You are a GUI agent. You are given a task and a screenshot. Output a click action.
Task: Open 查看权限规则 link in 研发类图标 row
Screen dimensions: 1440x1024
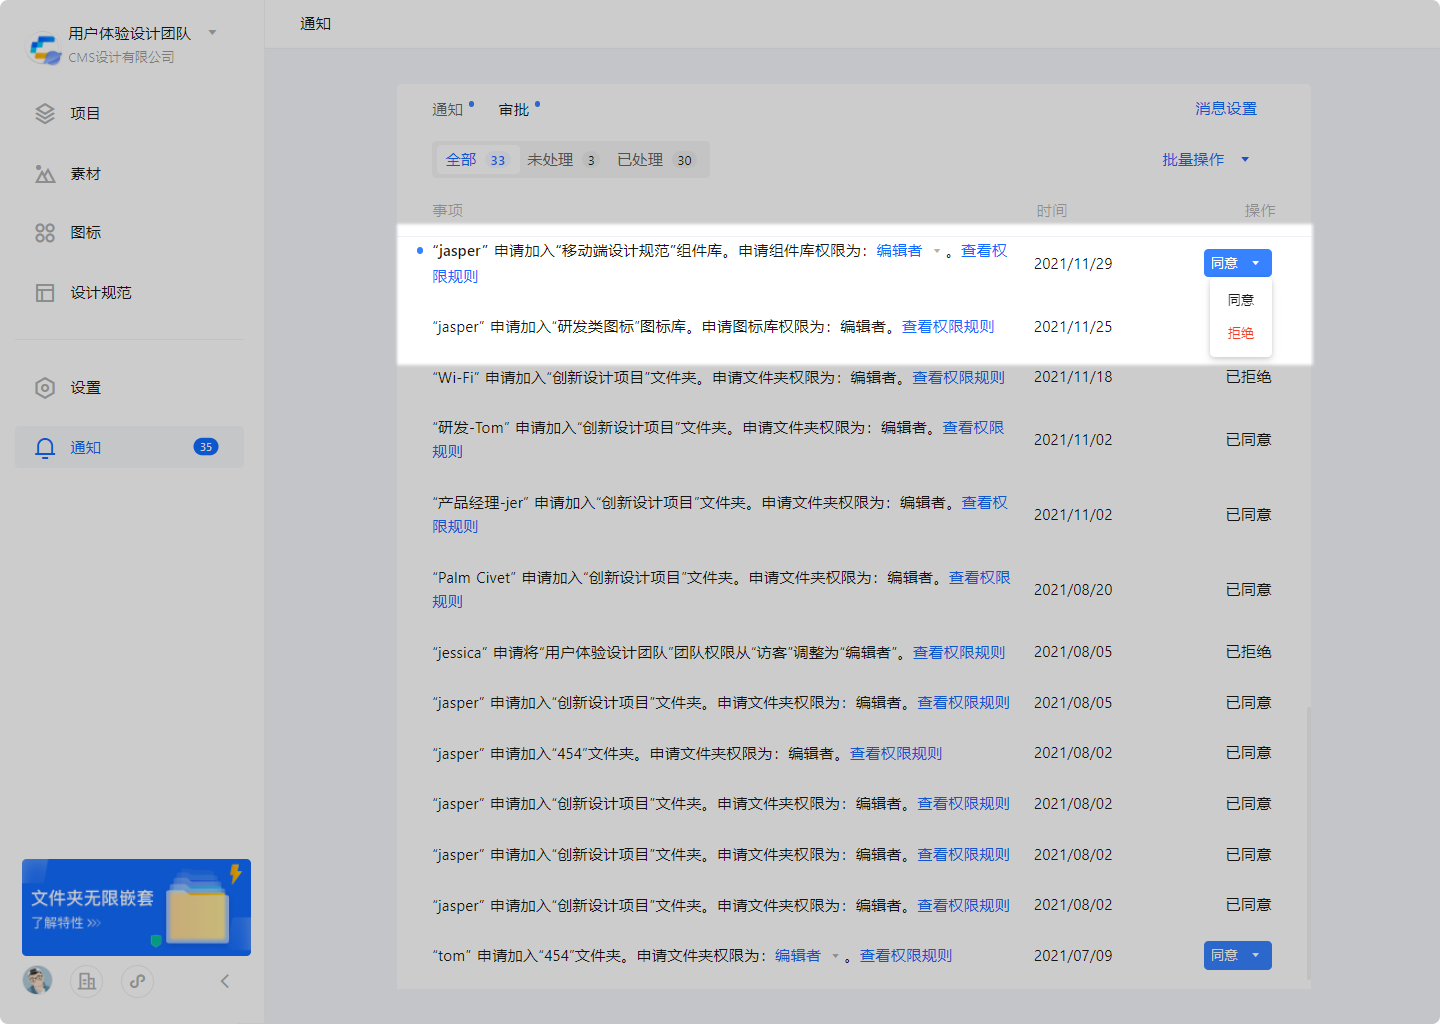[x=948, y=327]
